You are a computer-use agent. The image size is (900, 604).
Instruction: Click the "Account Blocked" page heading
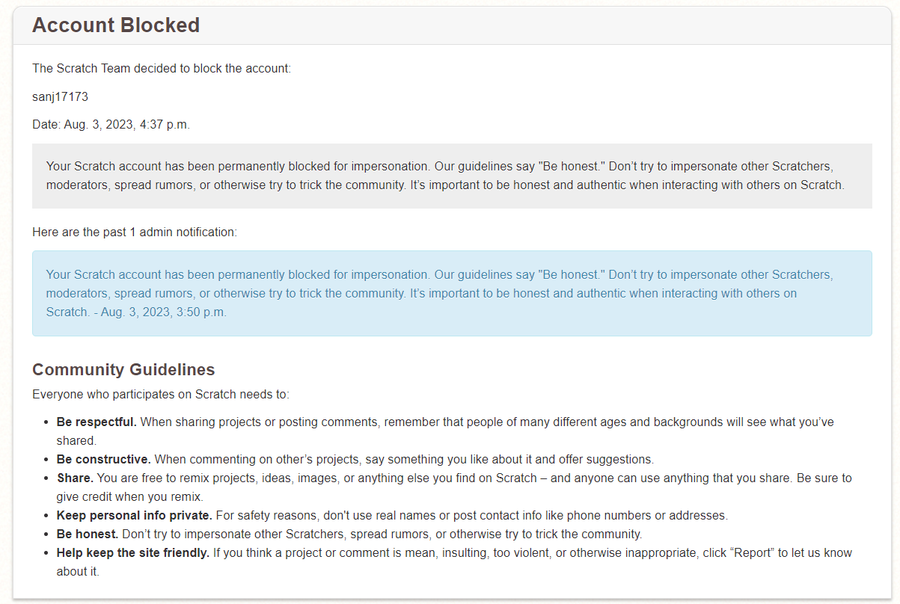tap(116, 26)
